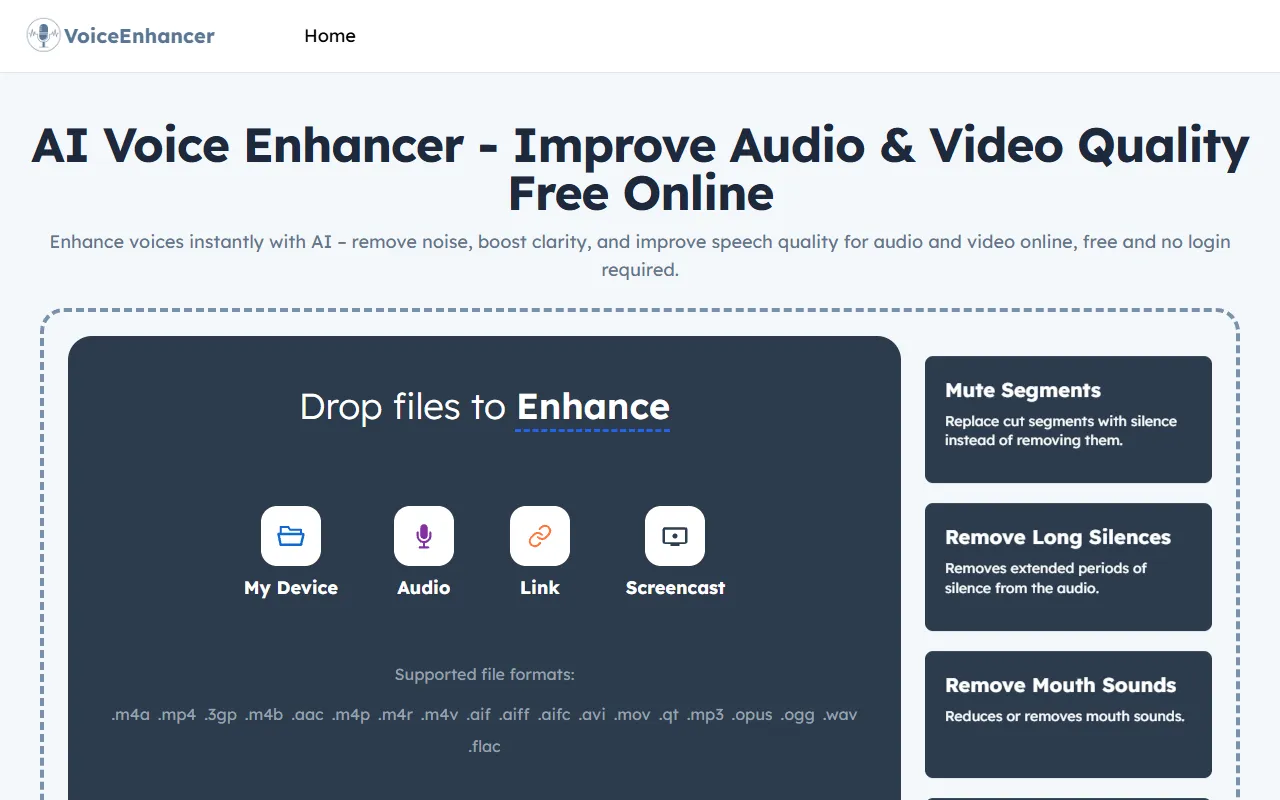Enable the Remove Long Silences option
This screenshot has width=1280, height=800.
[1068, 566]
